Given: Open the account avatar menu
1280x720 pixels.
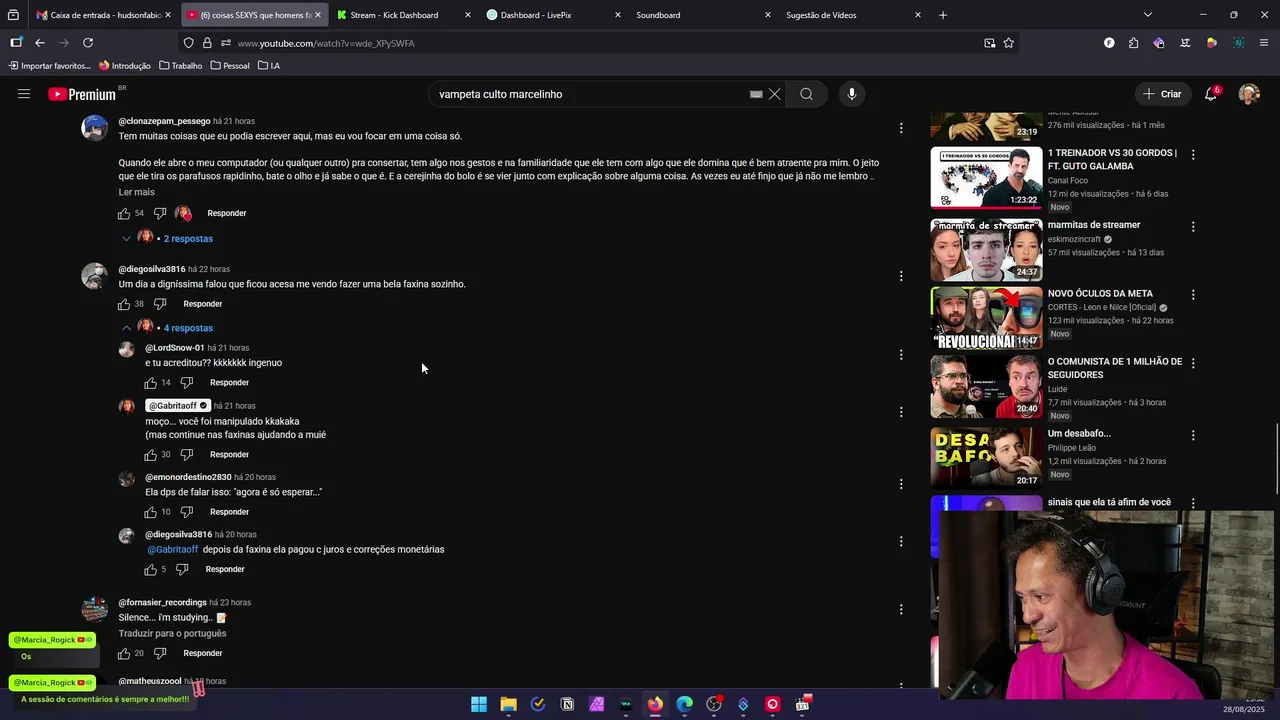Looking at the screenshot, I should tap(1249, 94).
